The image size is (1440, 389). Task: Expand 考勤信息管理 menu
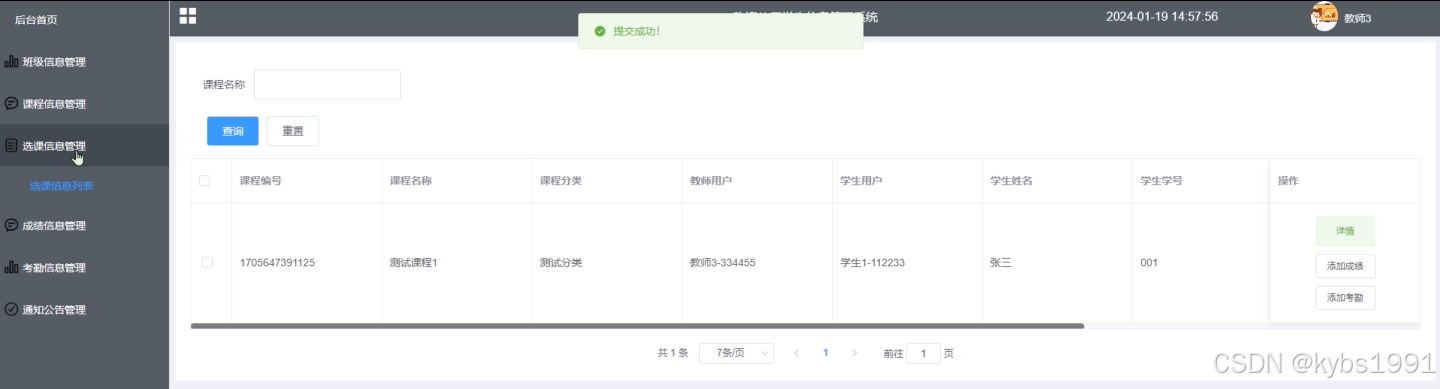85,268
